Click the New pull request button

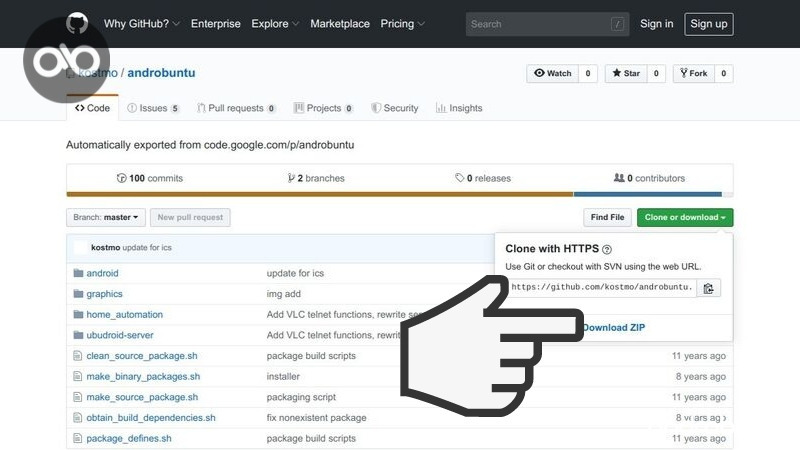pyautogui.click(x=190, y=217)
